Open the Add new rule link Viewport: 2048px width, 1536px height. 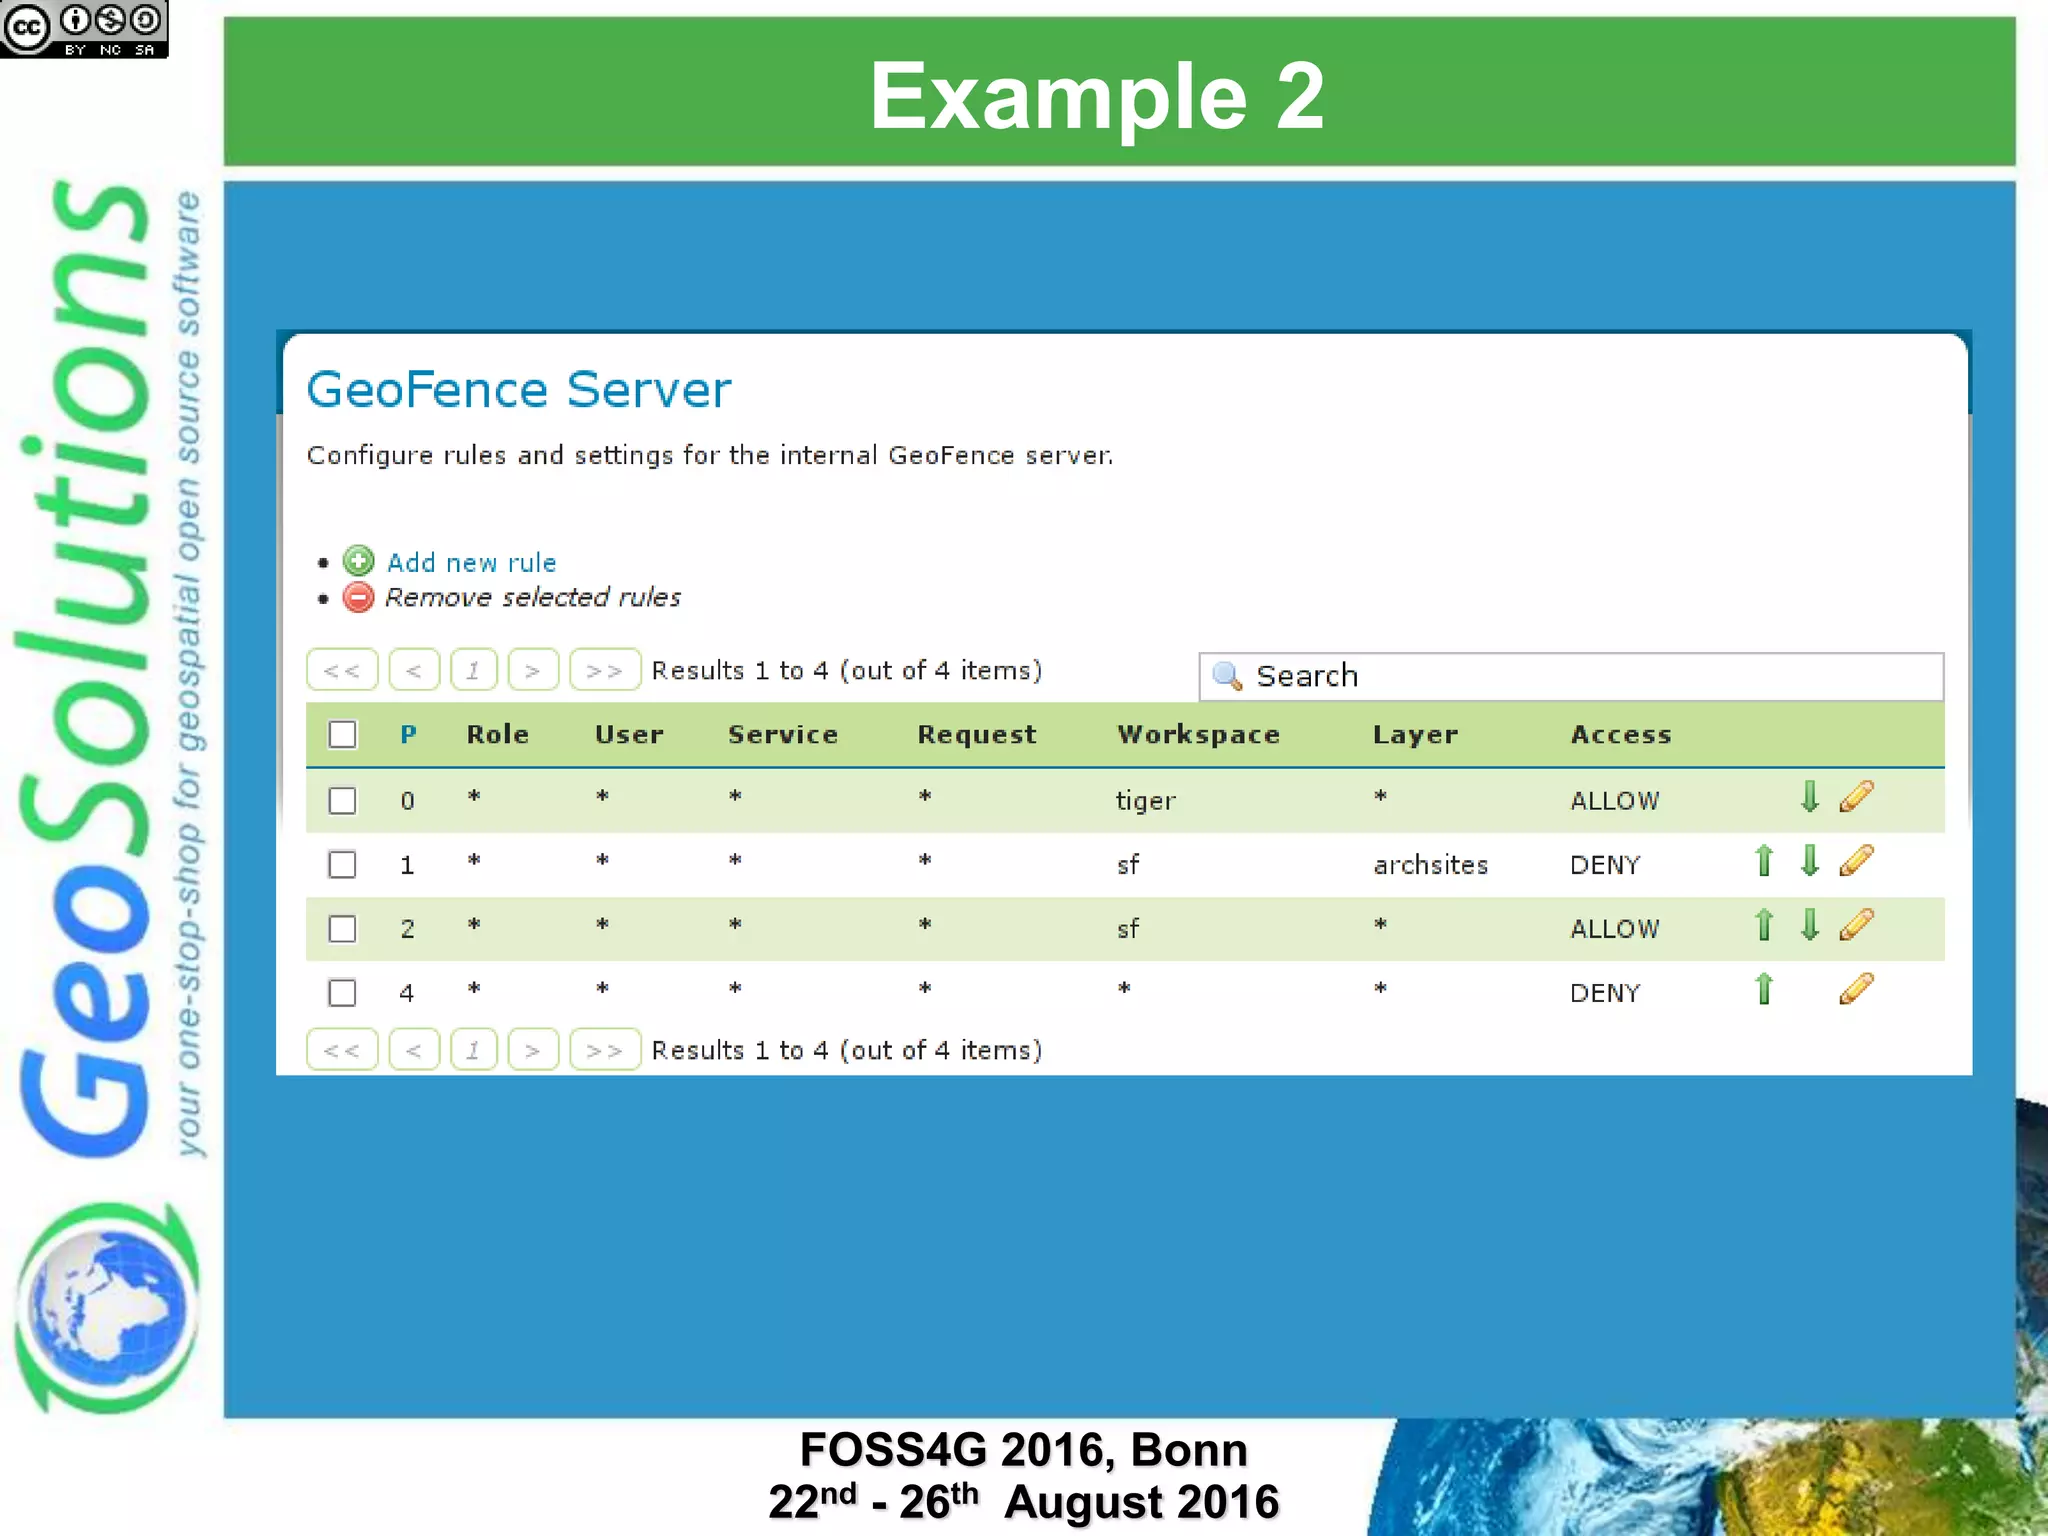tap(471, 563)
